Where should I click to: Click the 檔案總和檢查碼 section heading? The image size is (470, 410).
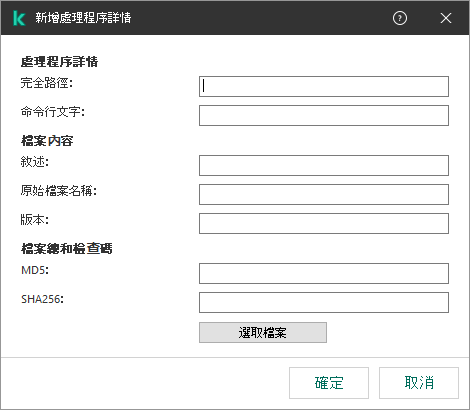click(x=67, y=249)
